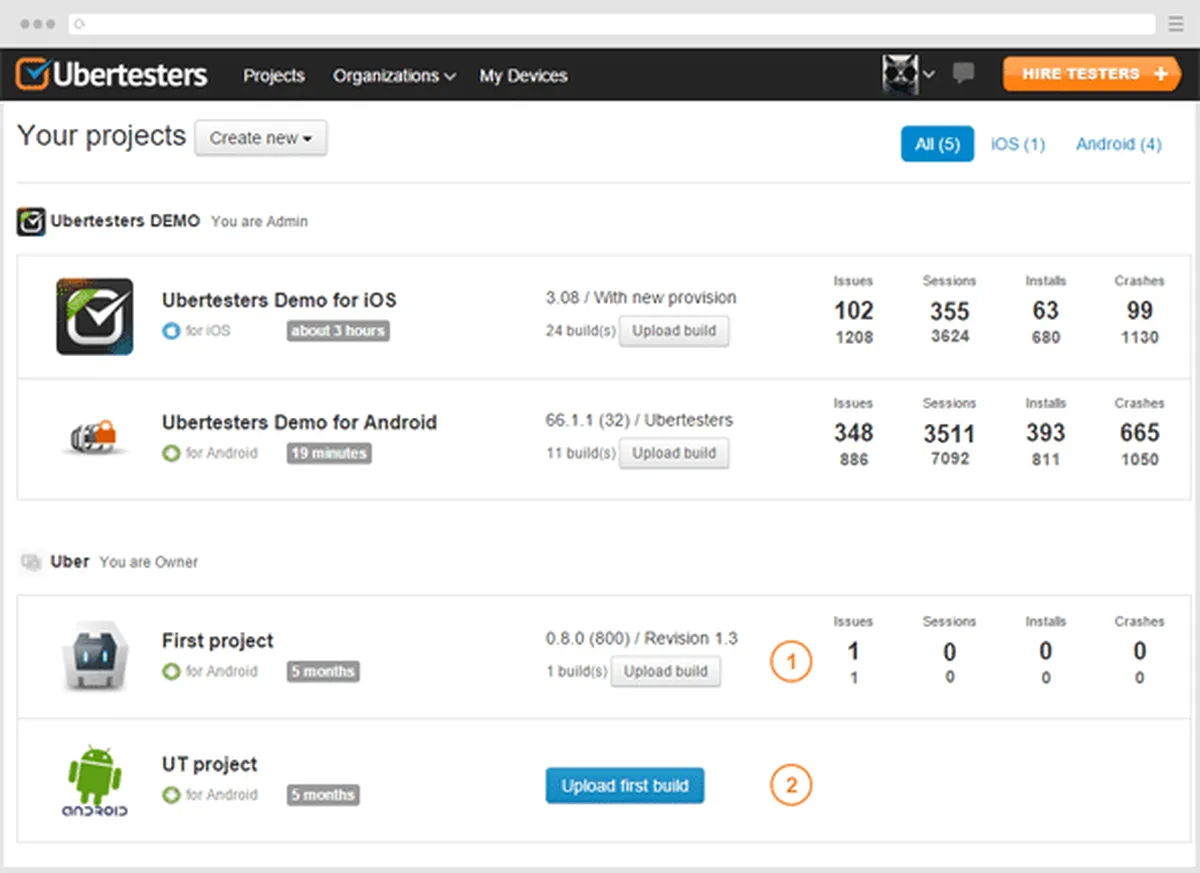Open the messages speech bubble icon
This screenshot has width=1200, height=873.
(x=964, y=73)
